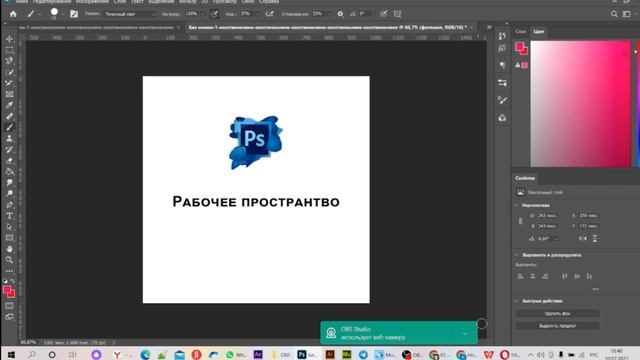This screenshot has height=360, width=640.
Task: Open the brush settings panel icon
Action: 74,14
